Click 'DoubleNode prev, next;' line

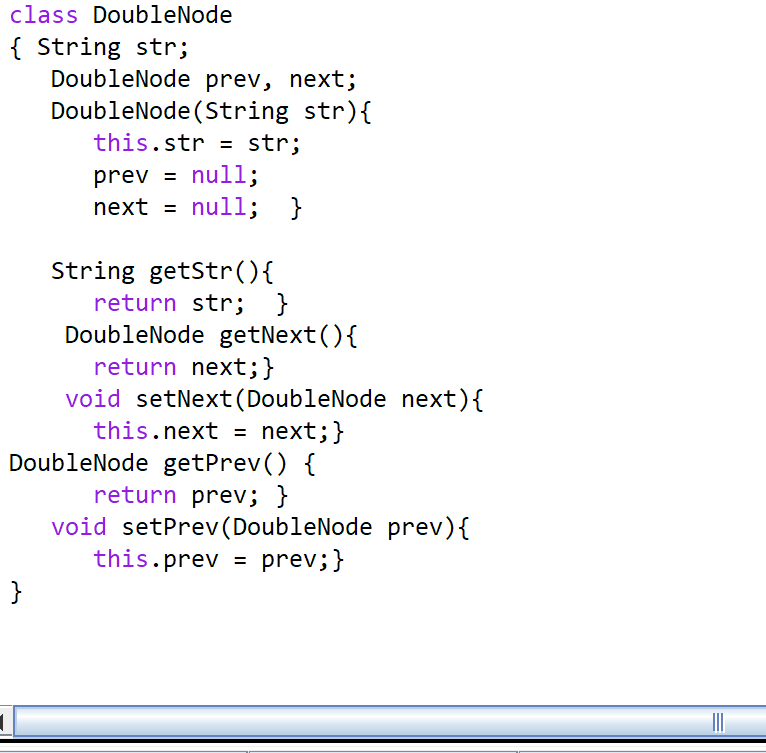point(204,80)
